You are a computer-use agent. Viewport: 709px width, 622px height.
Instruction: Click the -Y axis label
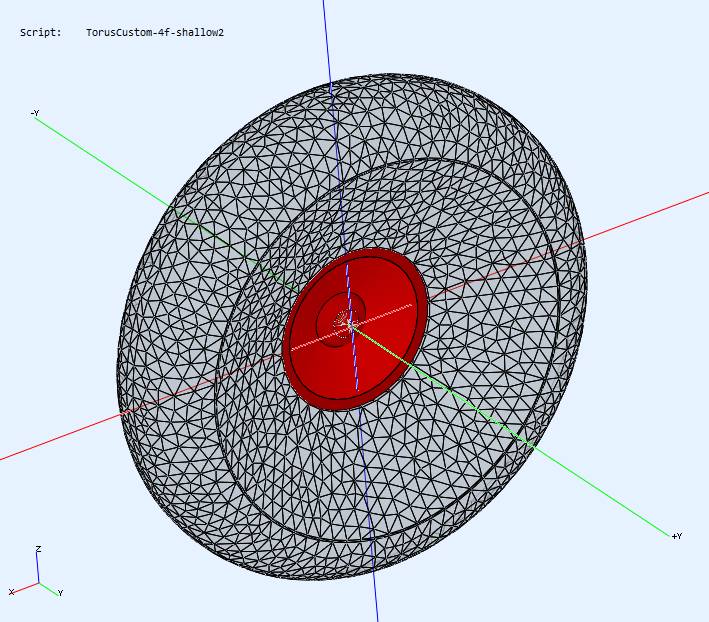35,113
